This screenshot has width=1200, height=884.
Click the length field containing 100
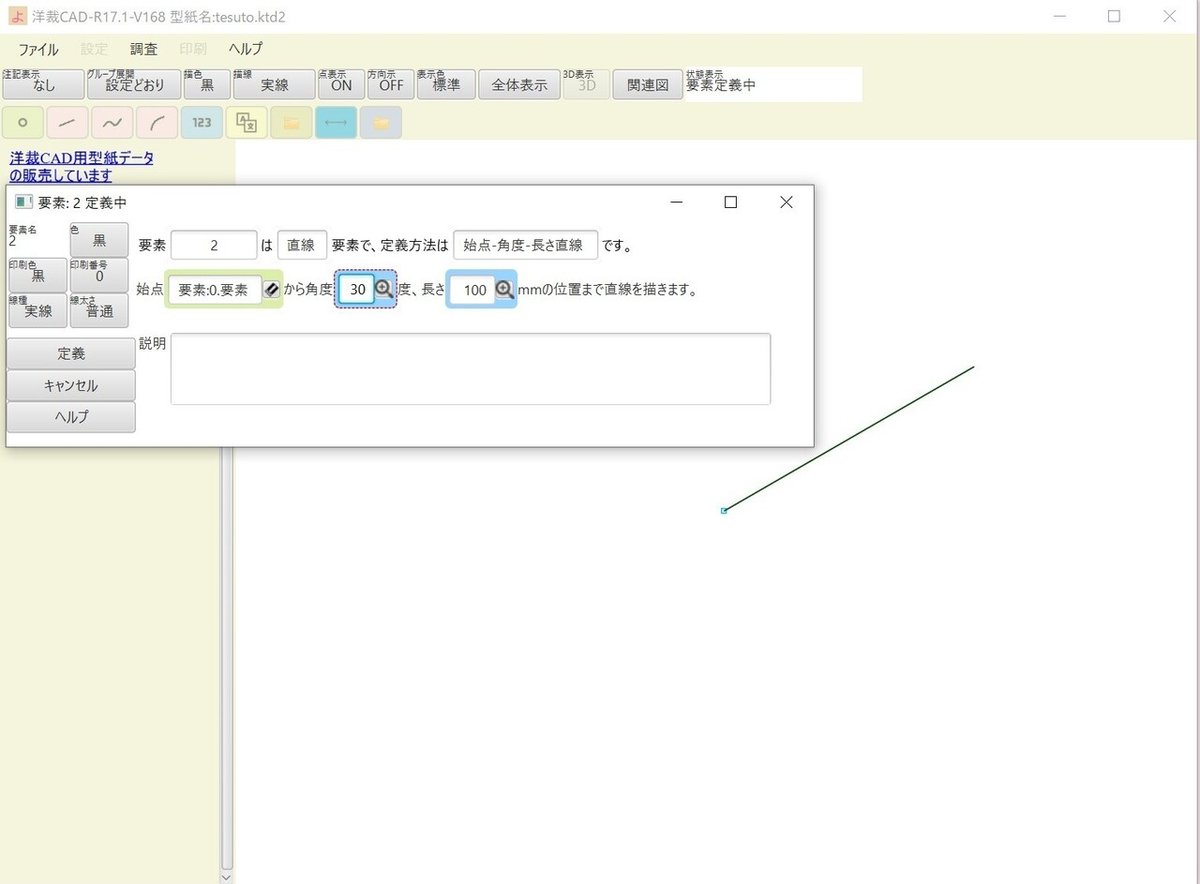tap(472, 290)
